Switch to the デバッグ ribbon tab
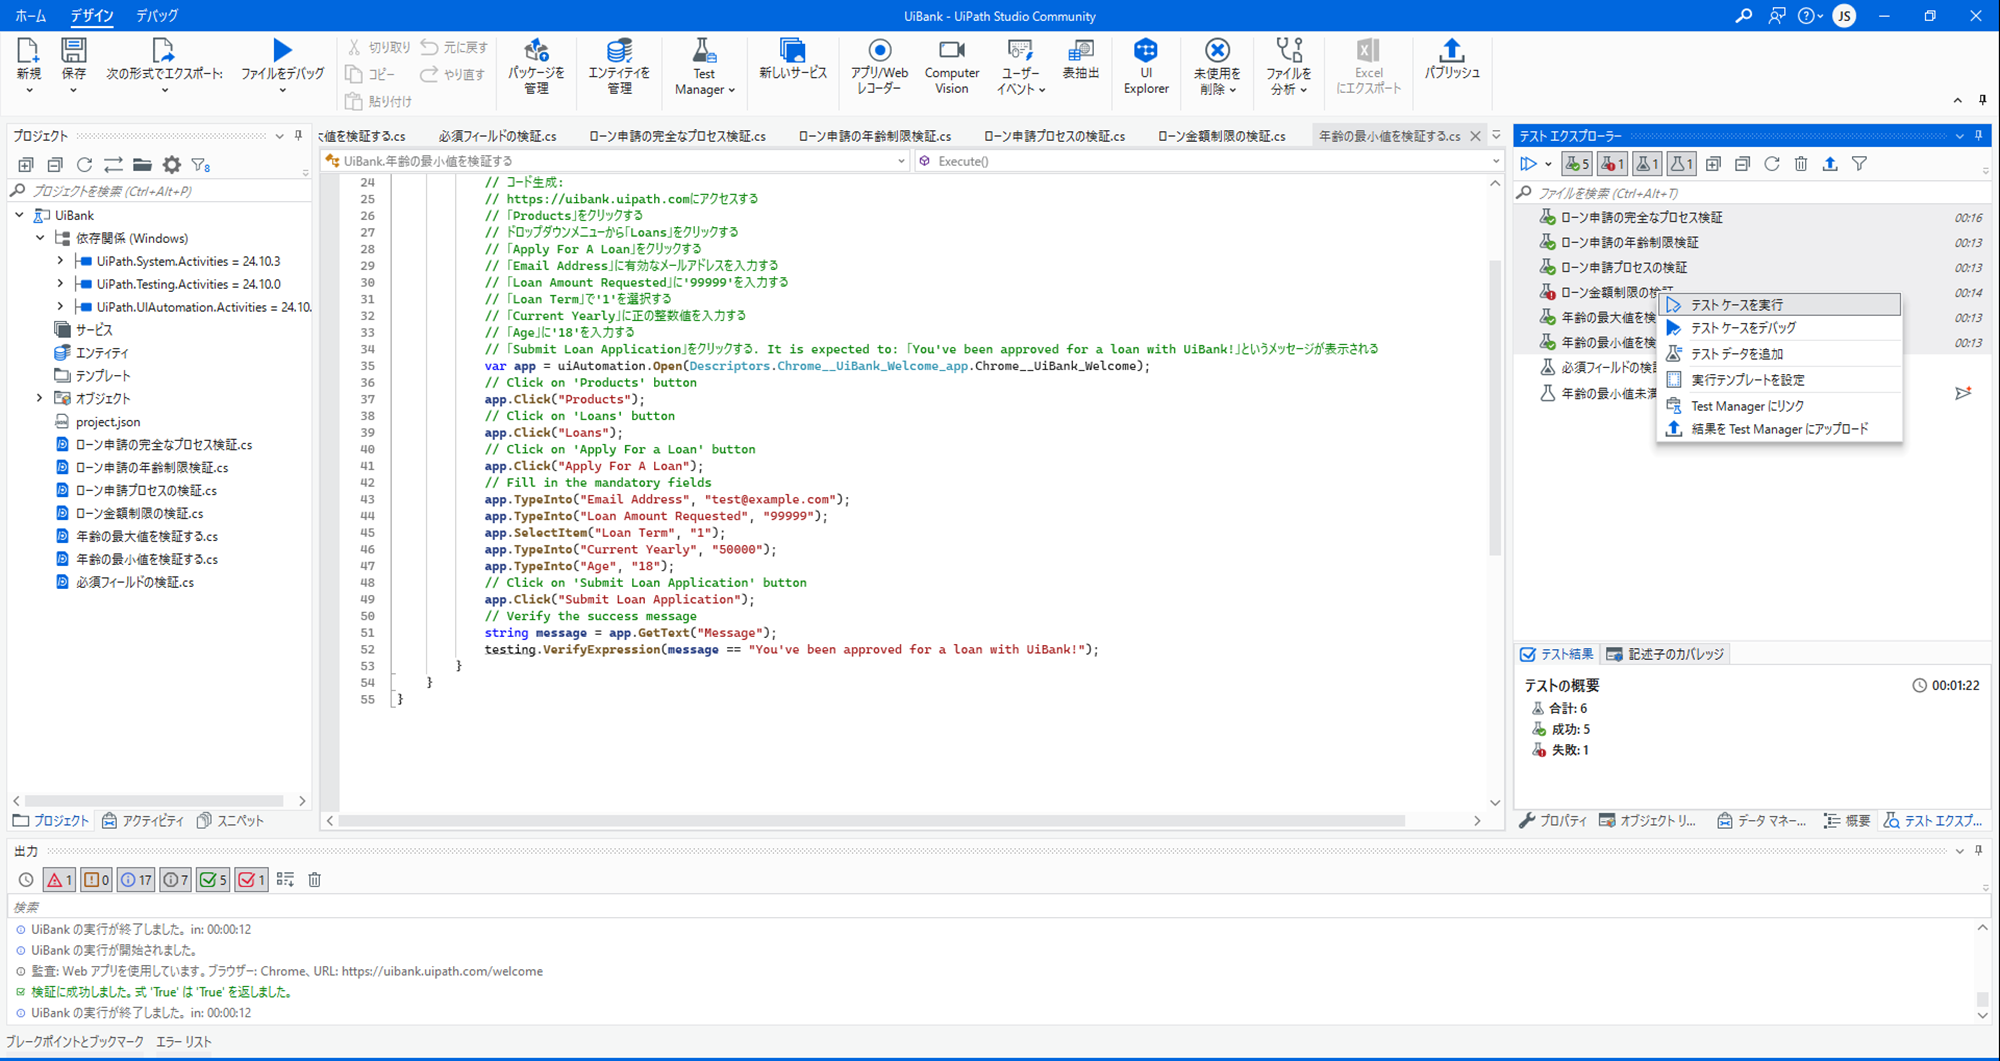The image size is (2000, 1061). click(157, 16)
